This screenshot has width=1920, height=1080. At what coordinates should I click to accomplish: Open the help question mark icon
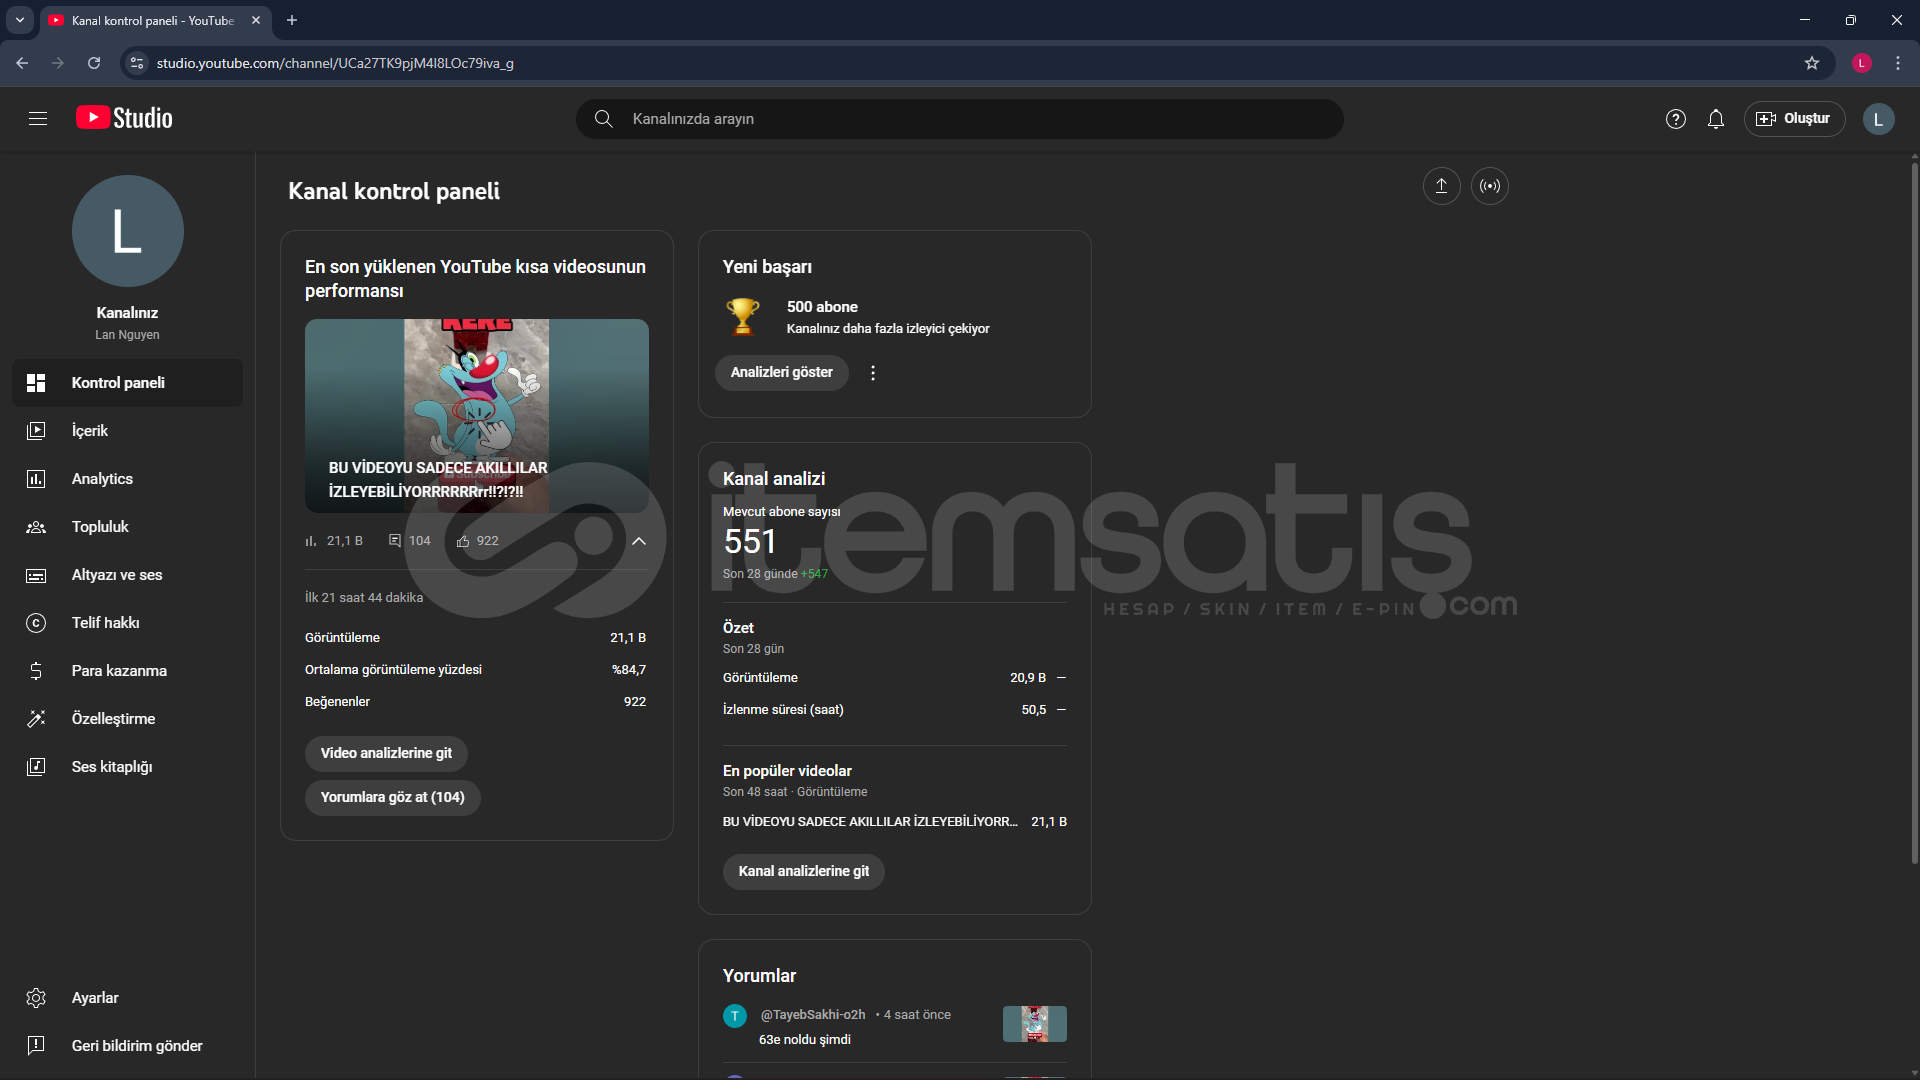pyautogui.click(x=1676, y=119)
